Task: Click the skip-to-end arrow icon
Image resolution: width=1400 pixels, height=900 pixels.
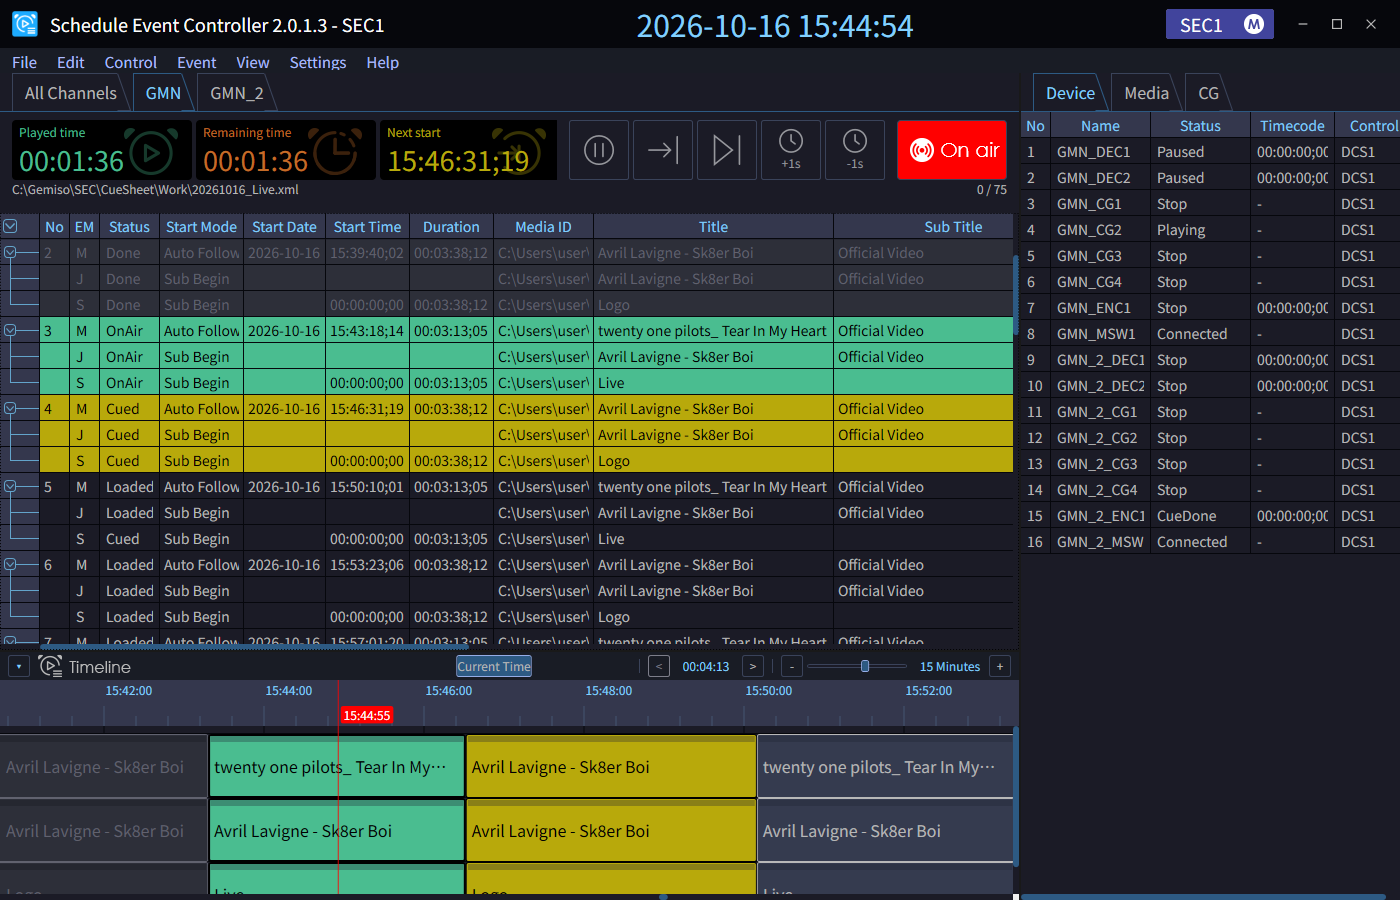Action: click(x=663, y=150)
